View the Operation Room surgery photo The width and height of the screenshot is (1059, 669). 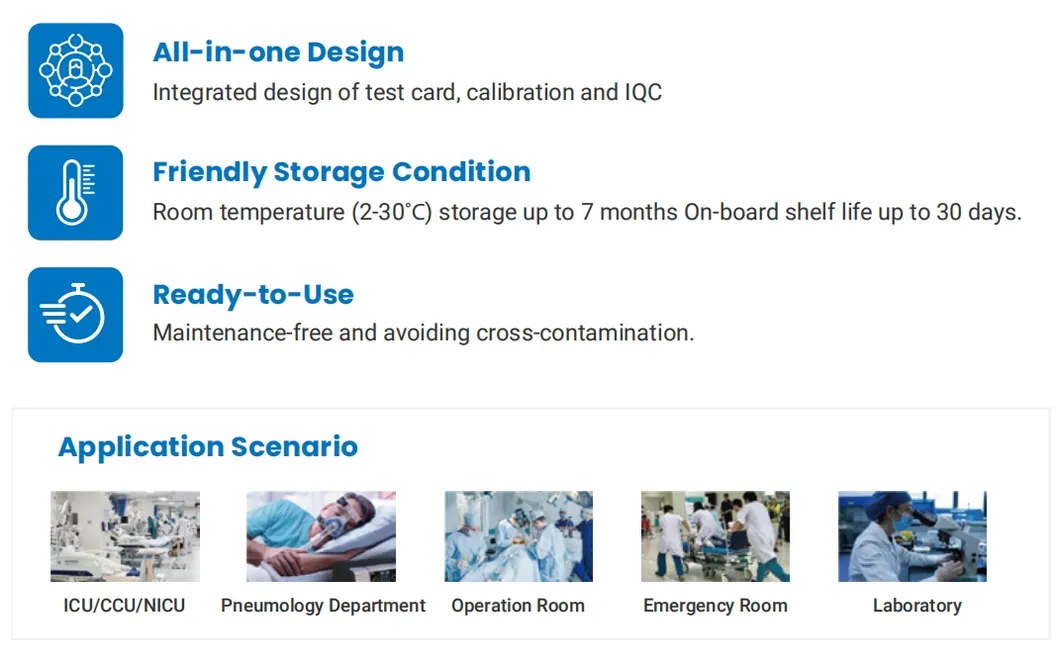pos(518,536)
